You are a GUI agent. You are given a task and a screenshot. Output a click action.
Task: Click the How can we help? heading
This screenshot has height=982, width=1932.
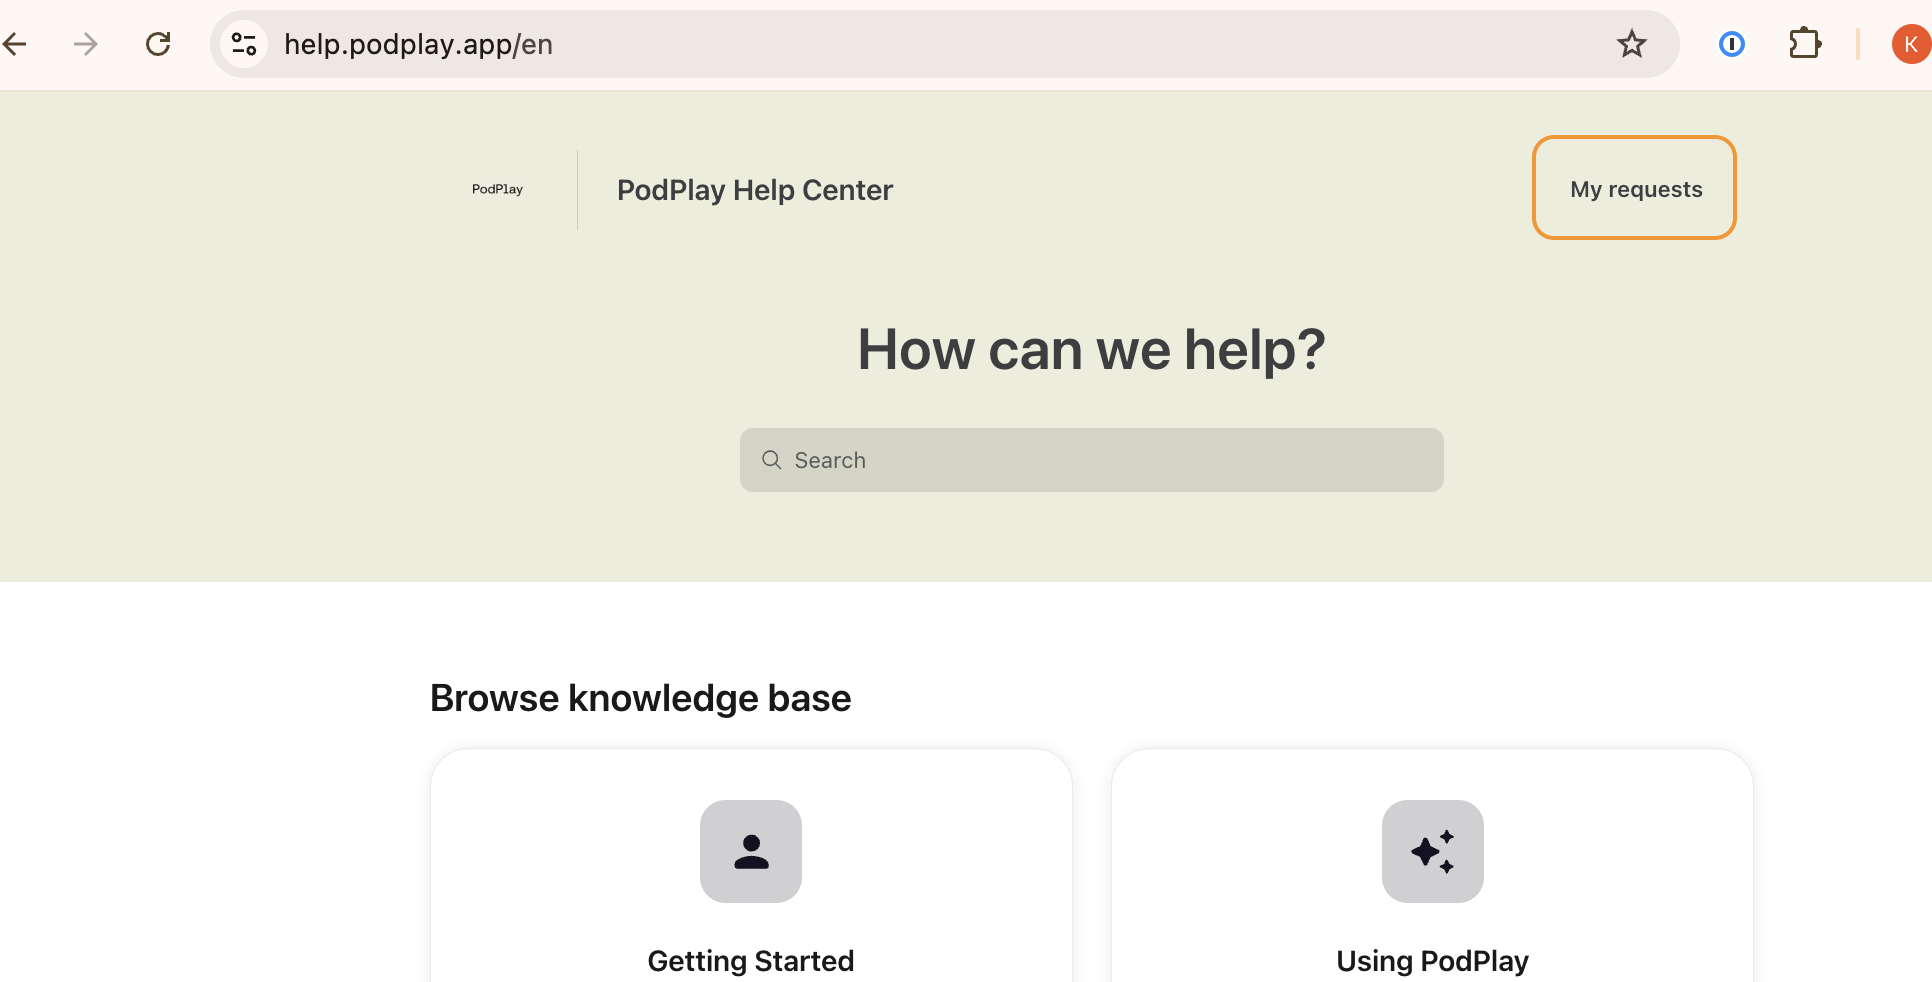1091,350
